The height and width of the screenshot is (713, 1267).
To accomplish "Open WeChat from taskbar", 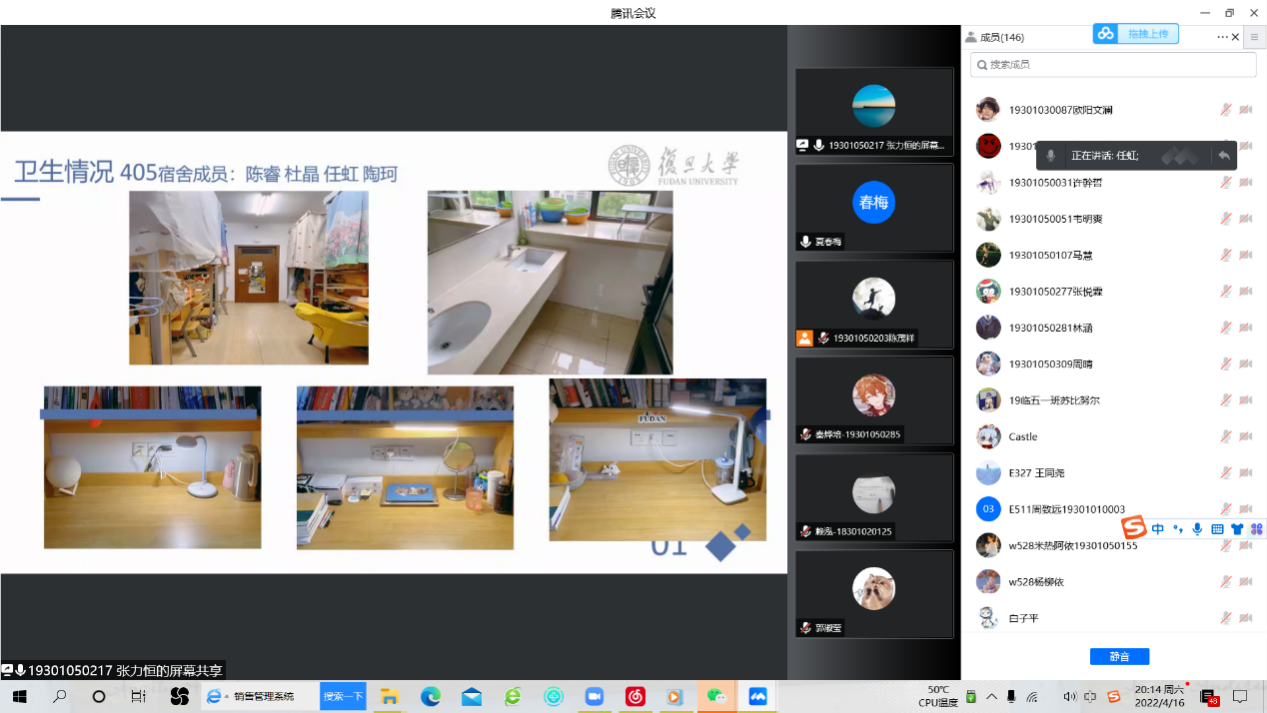I will tap(716, 696).
